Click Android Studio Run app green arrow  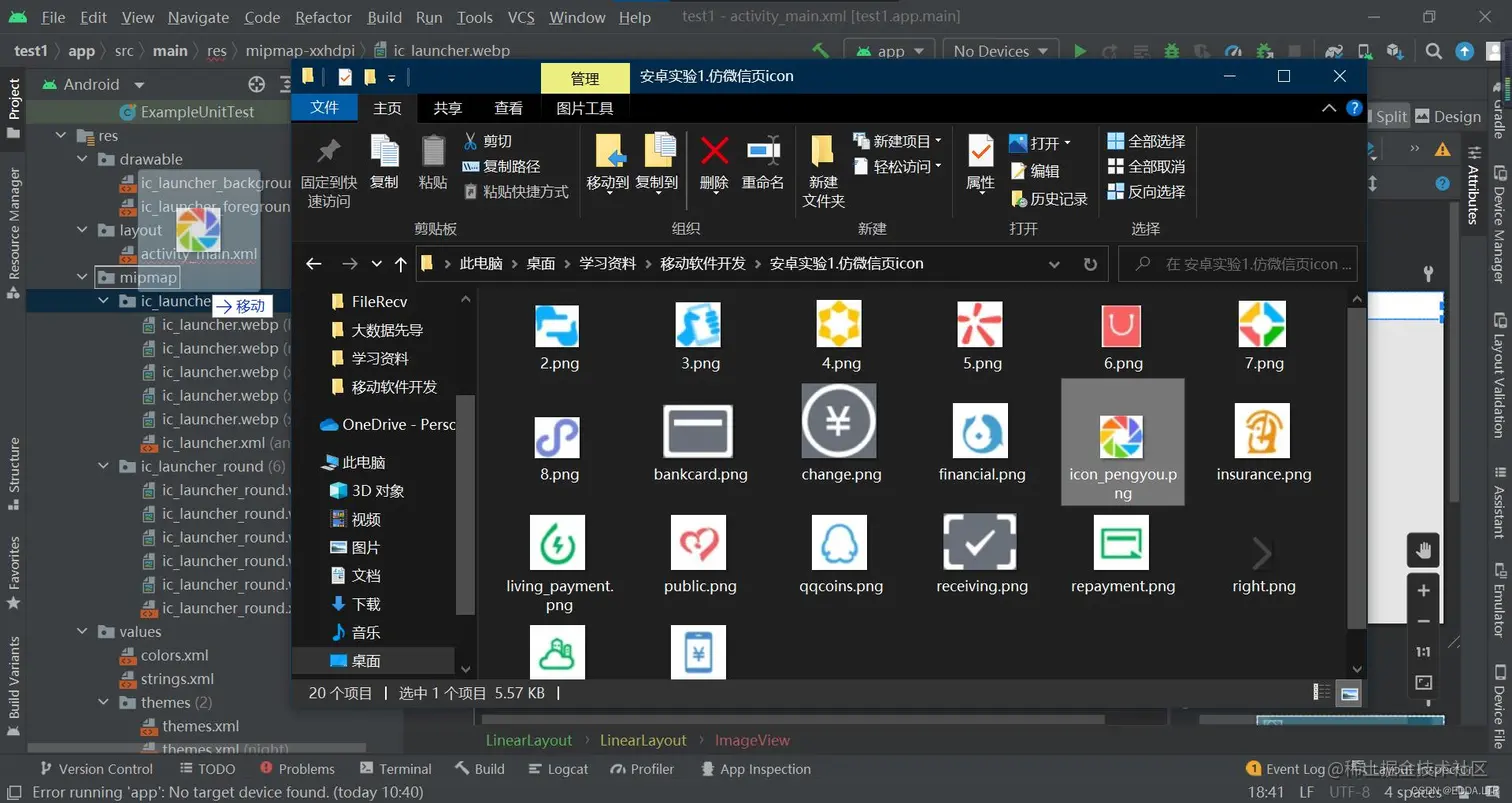(x=1080, y=51)
